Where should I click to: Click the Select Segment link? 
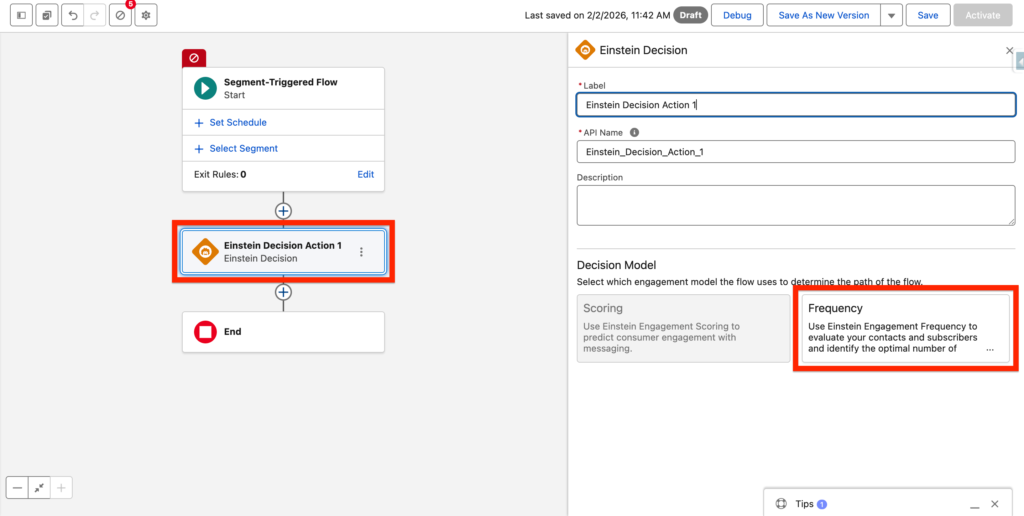coord(243,149)
